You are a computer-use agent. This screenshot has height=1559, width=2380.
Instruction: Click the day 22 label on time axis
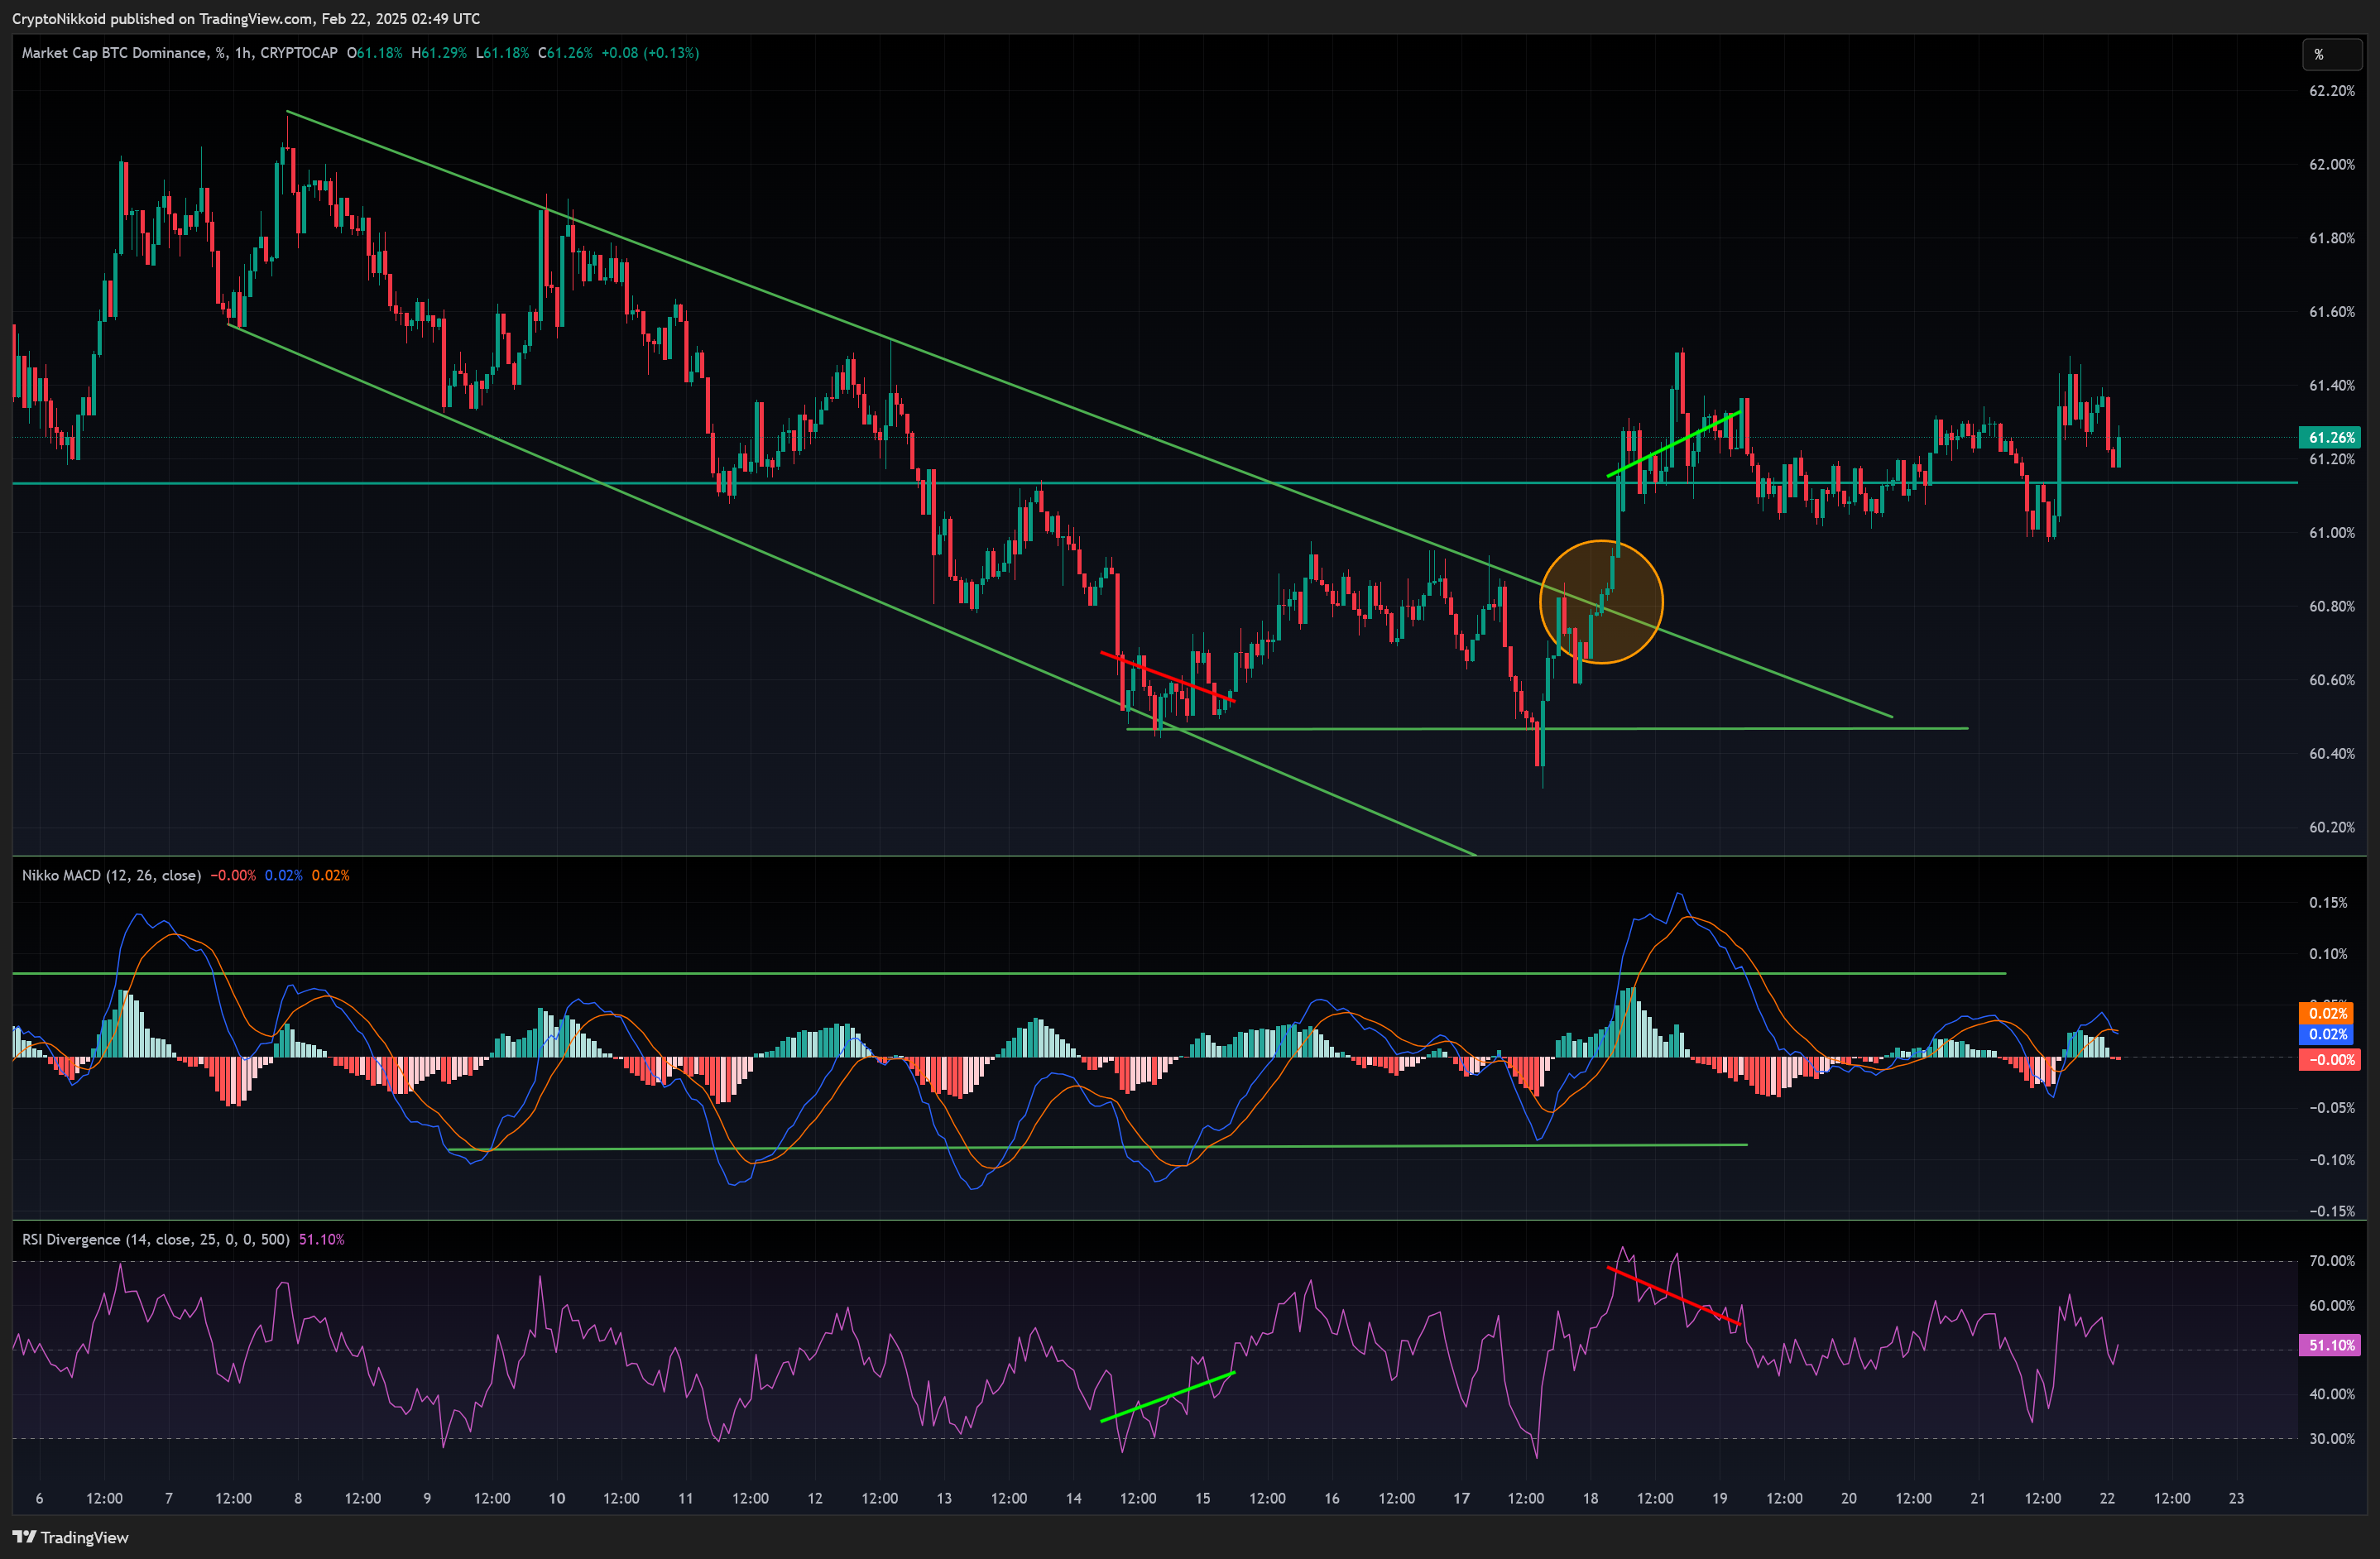(x=2107, y=1498)
